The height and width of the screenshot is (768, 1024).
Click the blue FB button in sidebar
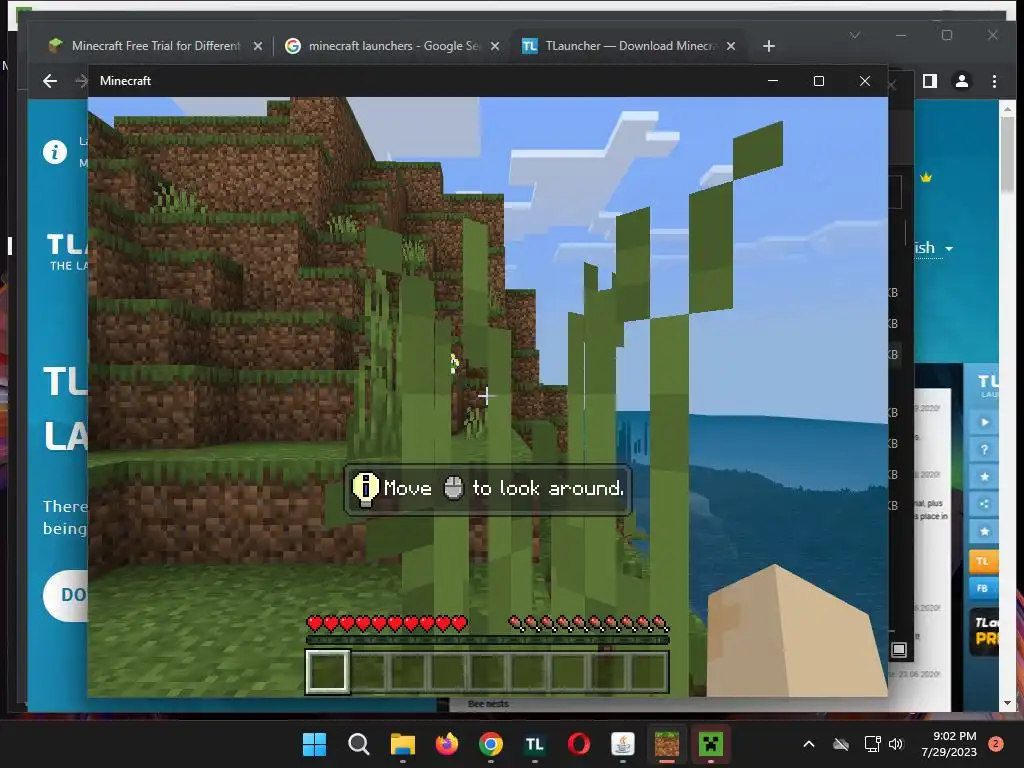(983, 588)
